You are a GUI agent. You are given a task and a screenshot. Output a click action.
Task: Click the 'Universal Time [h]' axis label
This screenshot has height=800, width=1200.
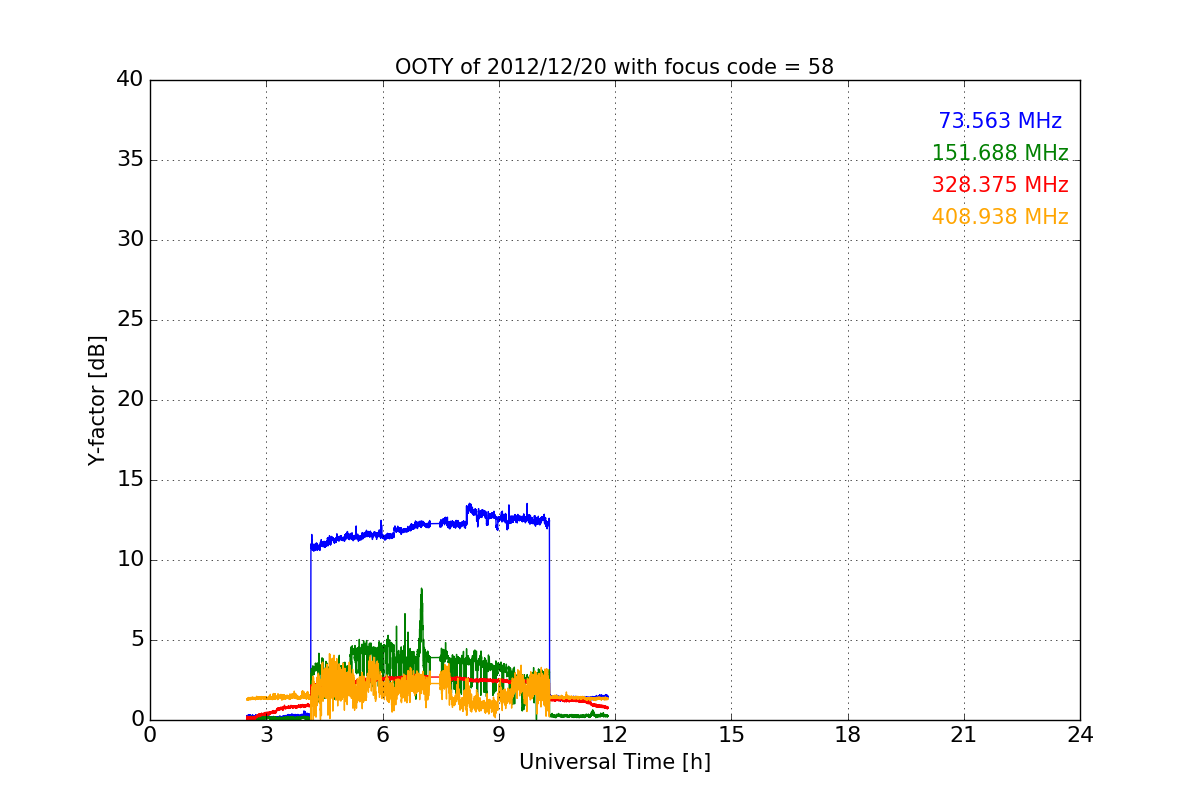coord(614,762)
